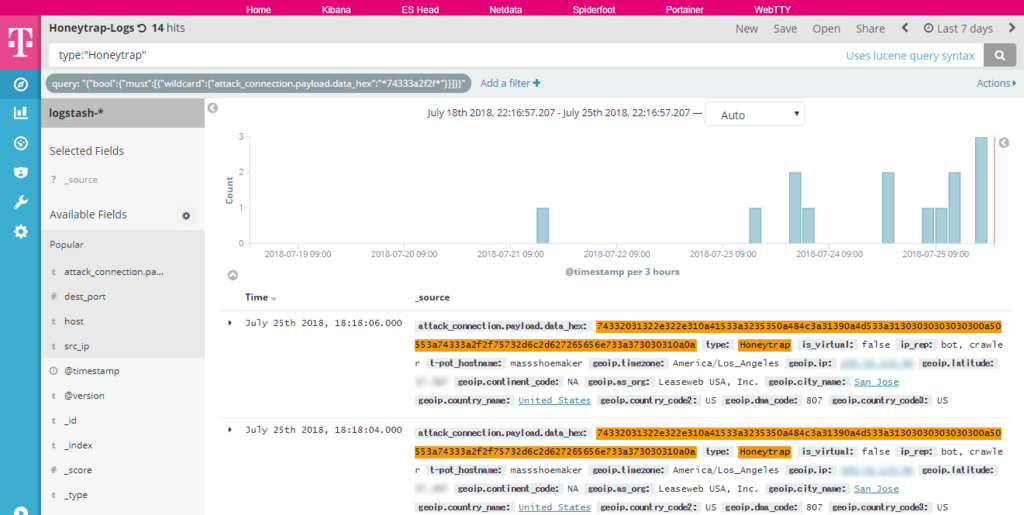
Task: Click New in the top menu
Action: coord(746,28)
